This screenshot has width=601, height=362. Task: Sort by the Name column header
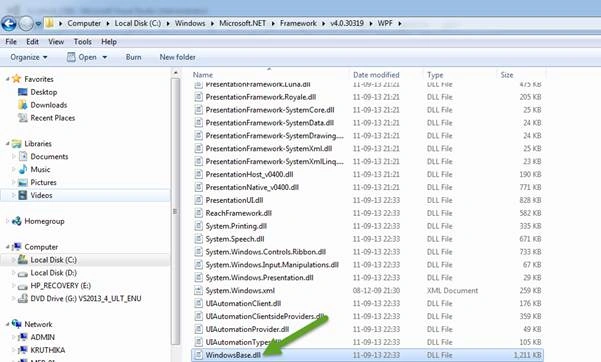click(x=202, y=75)
